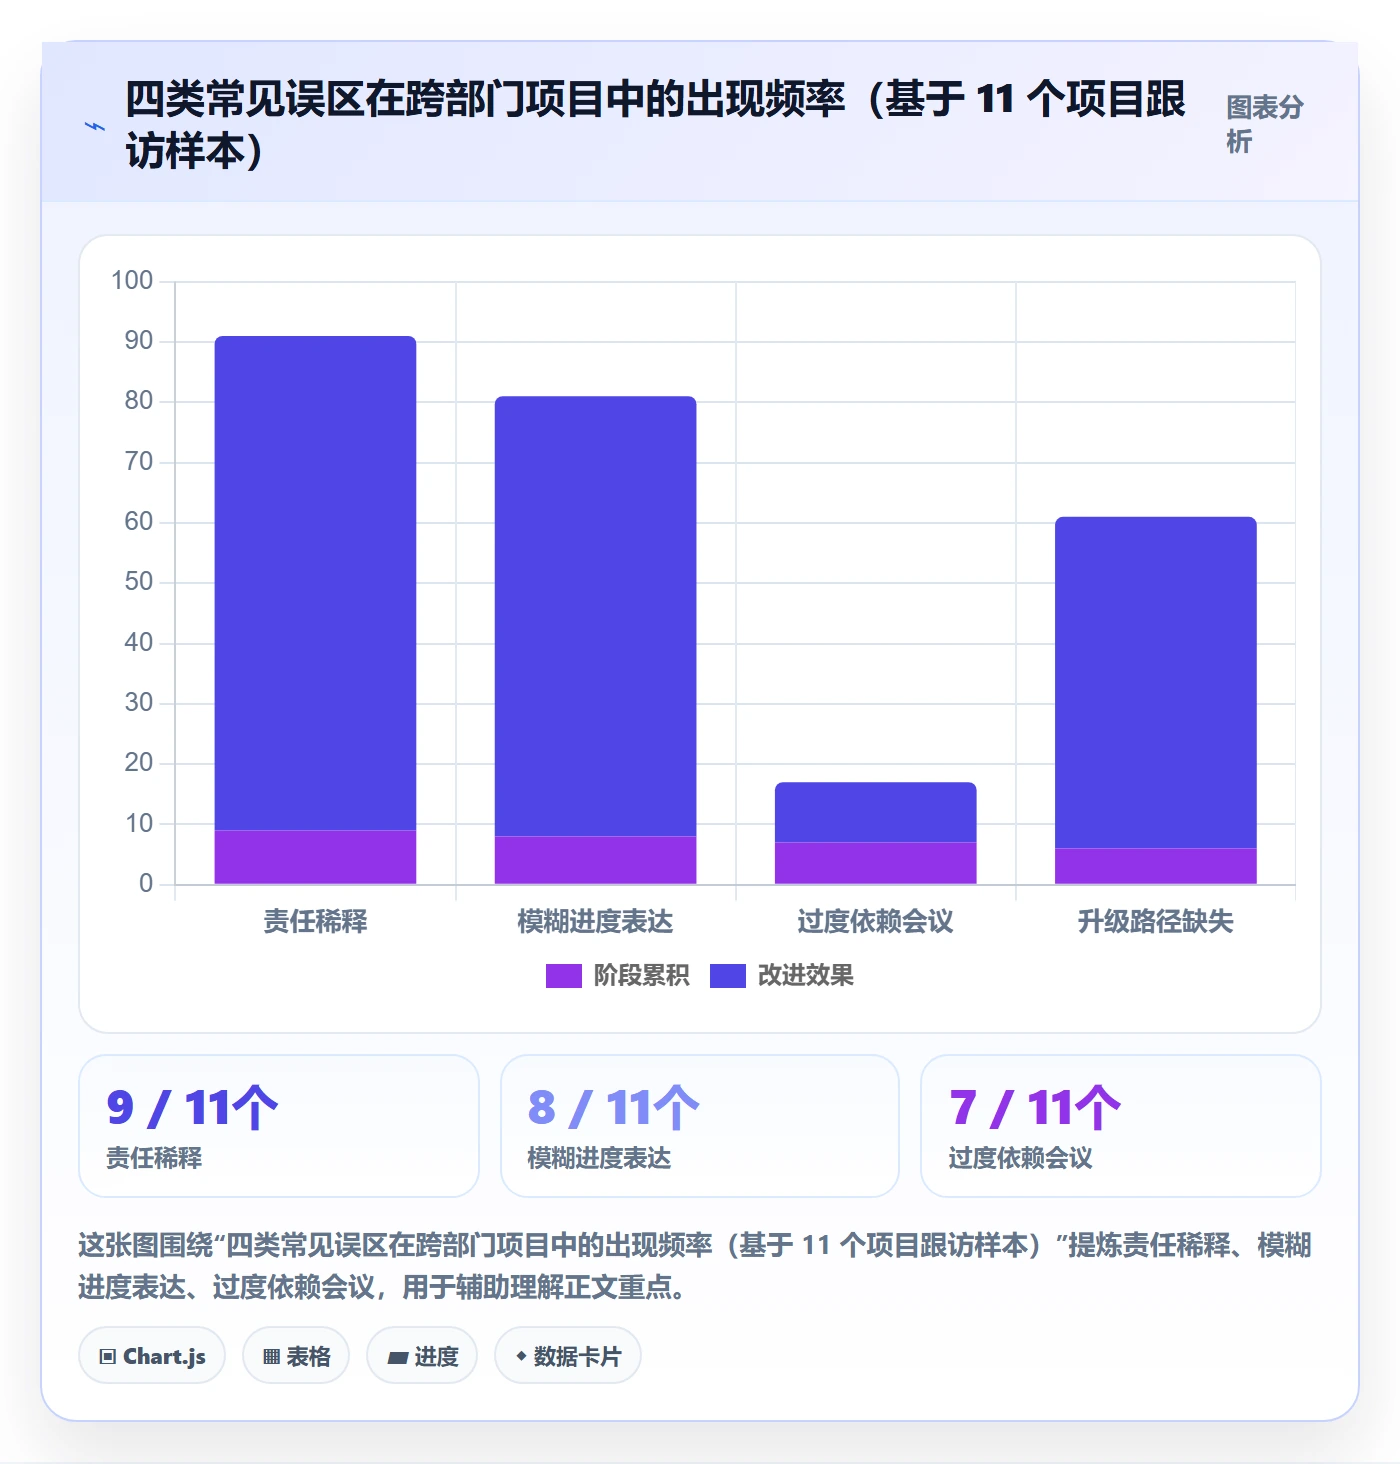
Task: Click the 9 / 11个 statistic value
Action: 192,1108
